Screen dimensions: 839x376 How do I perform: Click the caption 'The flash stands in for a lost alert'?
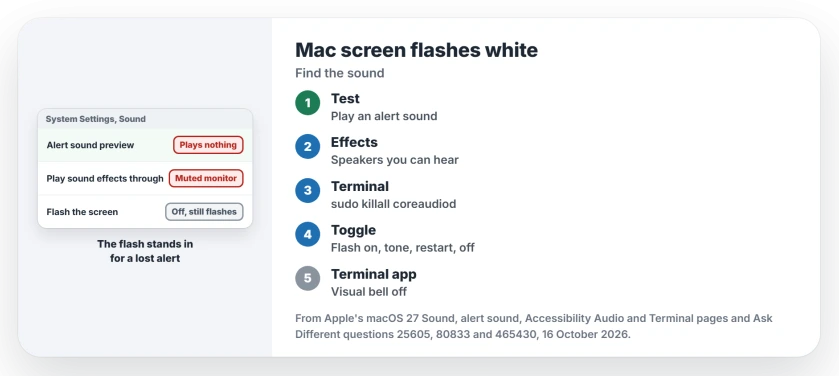tap(145, 251)
